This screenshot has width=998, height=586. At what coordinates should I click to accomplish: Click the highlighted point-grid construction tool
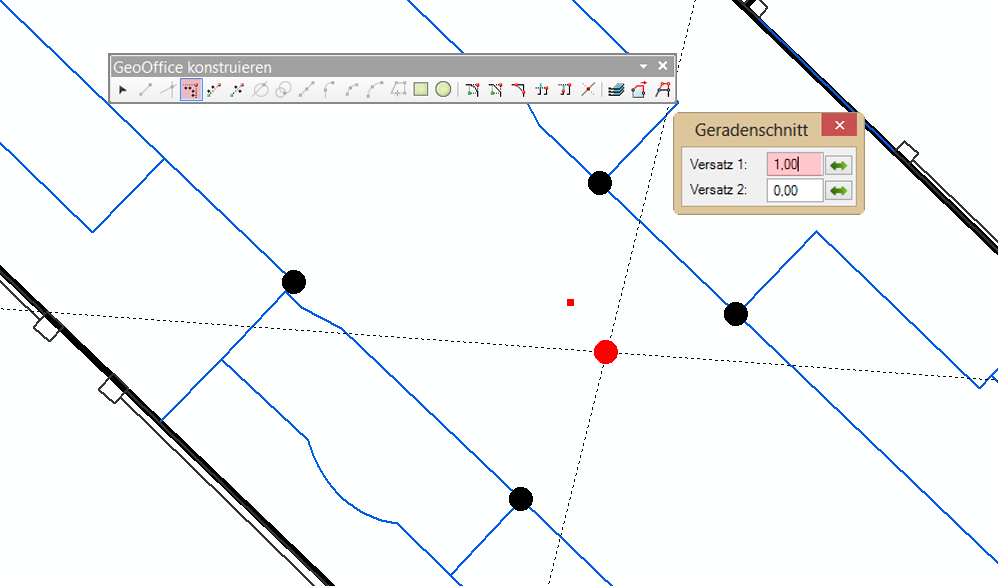pos(191,90)
